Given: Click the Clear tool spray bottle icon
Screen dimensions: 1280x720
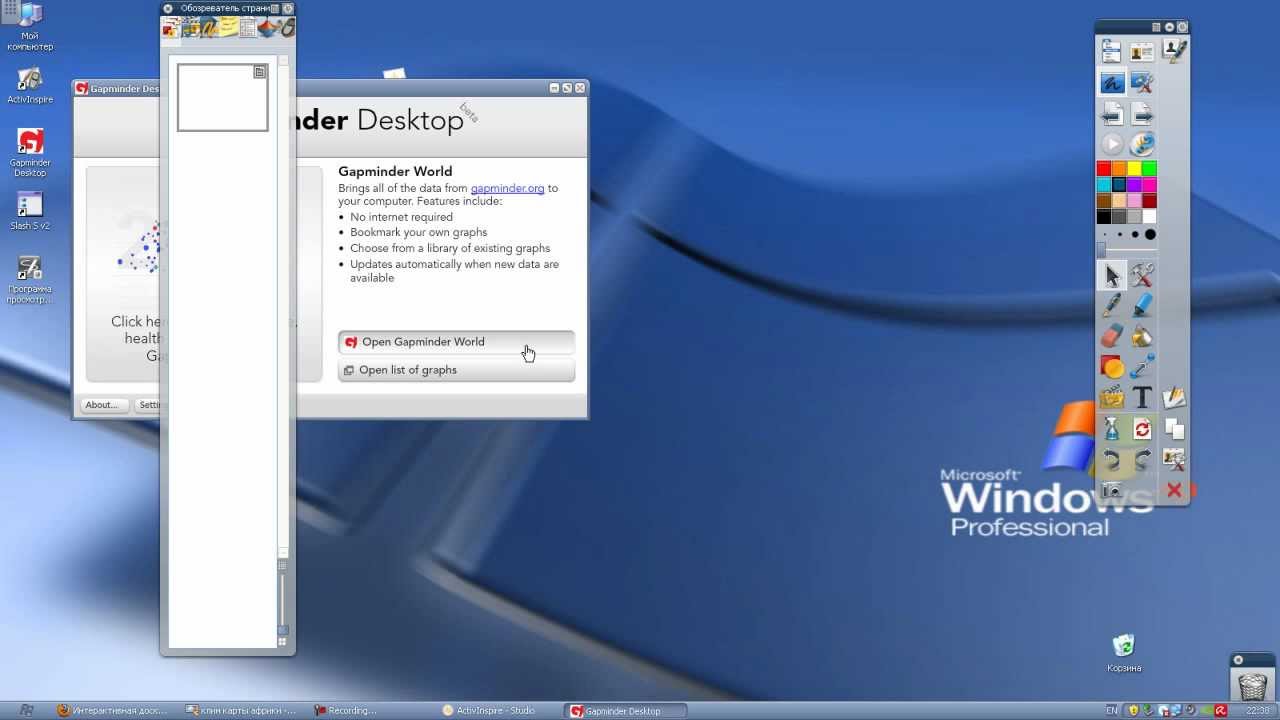Looking at the screenshot, I should pos(1111,429).
